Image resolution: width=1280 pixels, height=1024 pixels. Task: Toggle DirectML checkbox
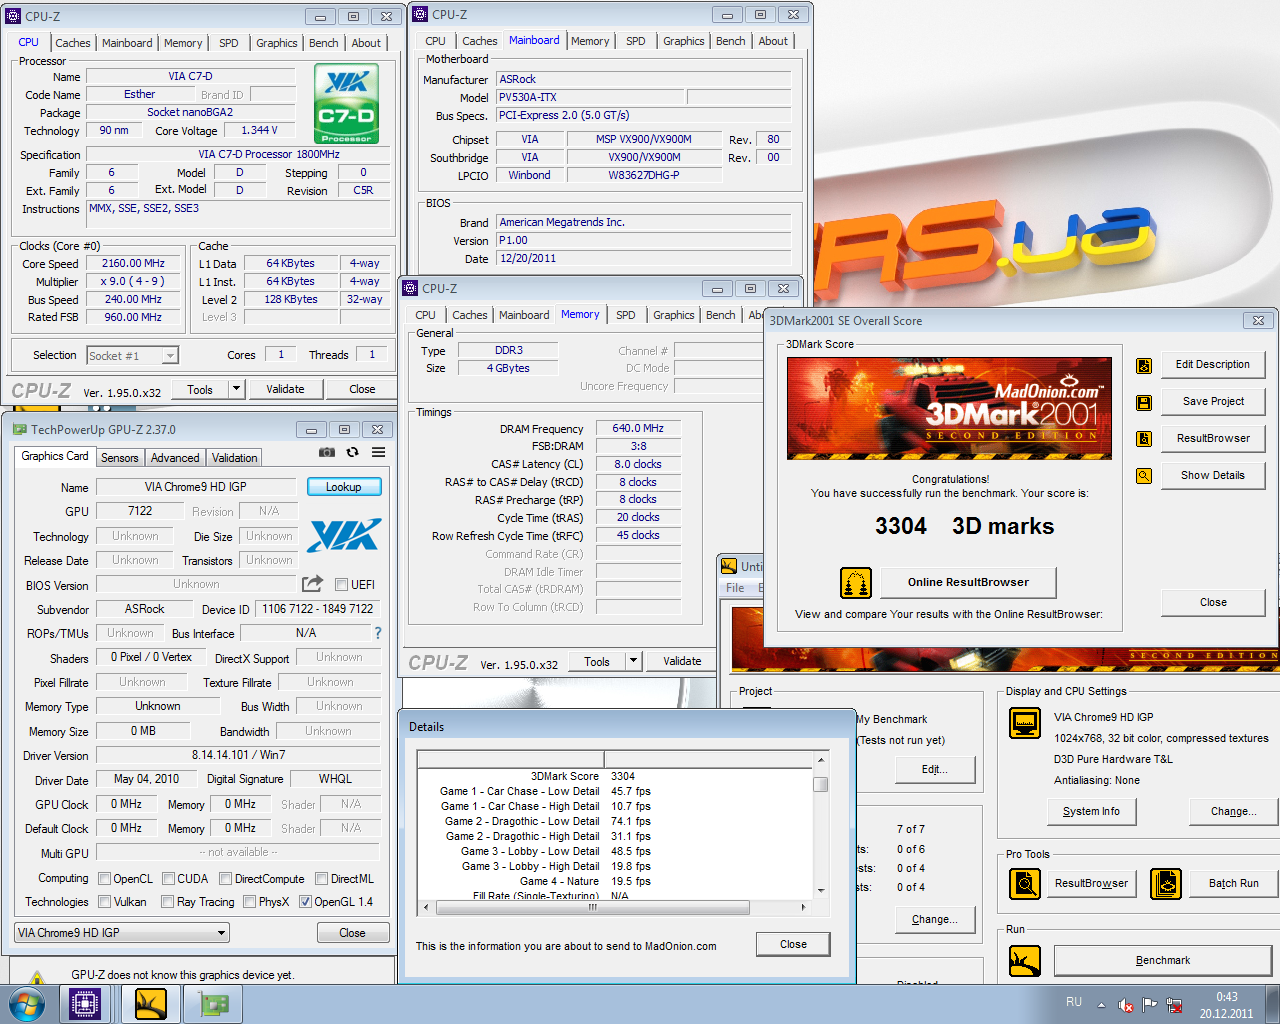coord(321,879)
